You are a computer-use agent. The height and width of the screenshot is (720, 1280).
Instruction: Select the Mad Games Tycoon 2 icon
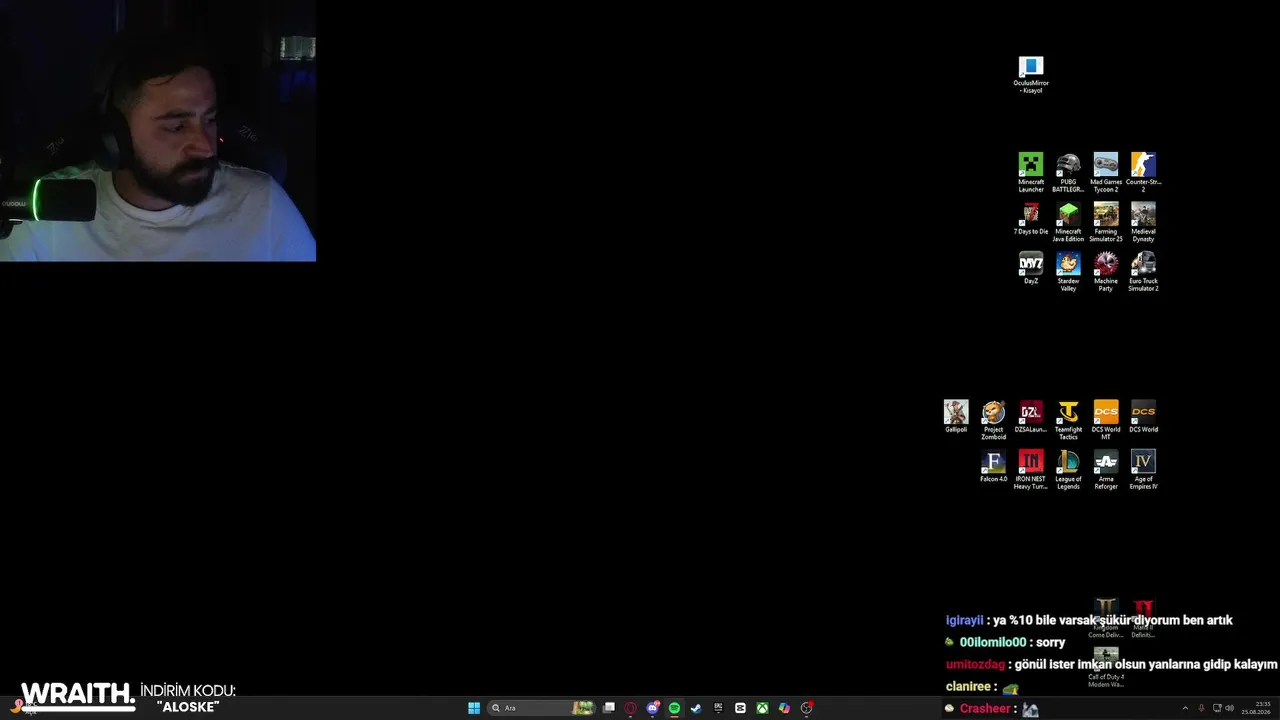1106,172
